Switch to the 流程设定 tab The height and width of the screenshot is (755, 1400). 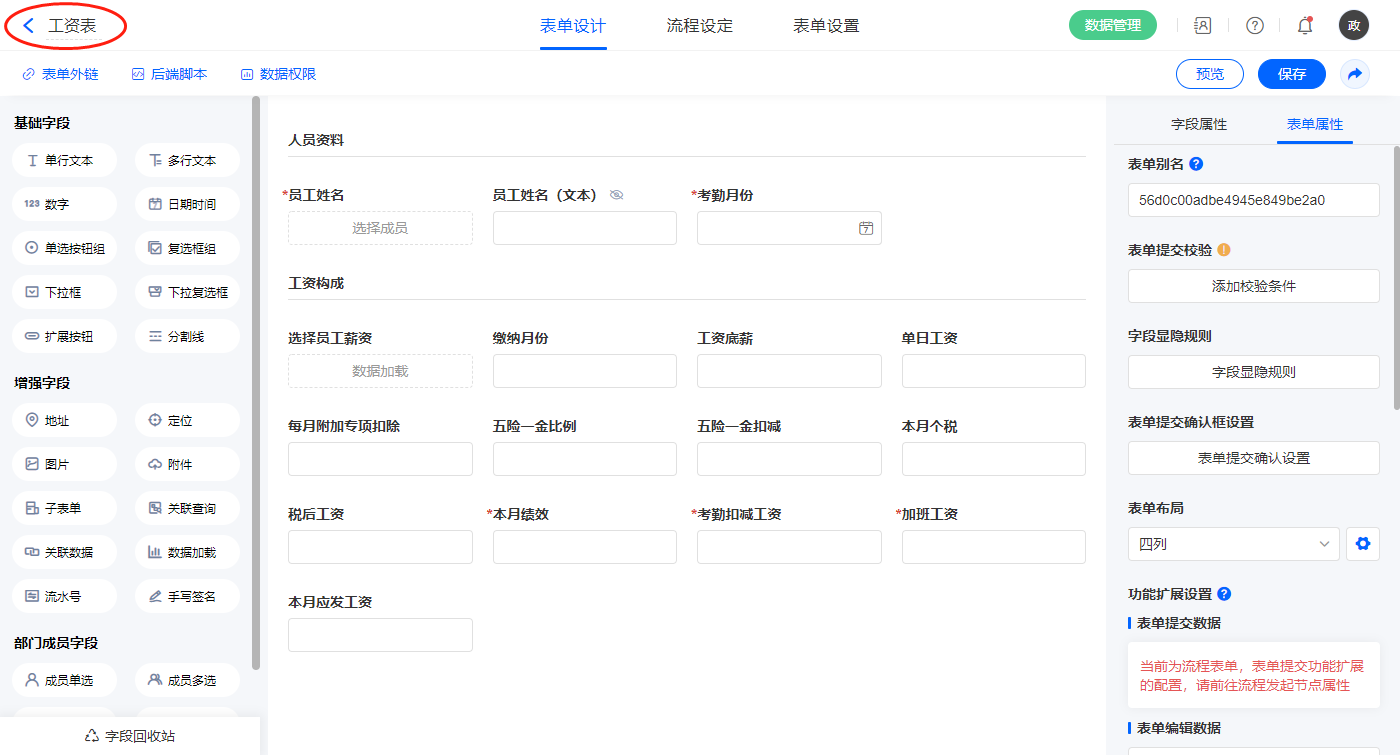[x=699, y=26]
